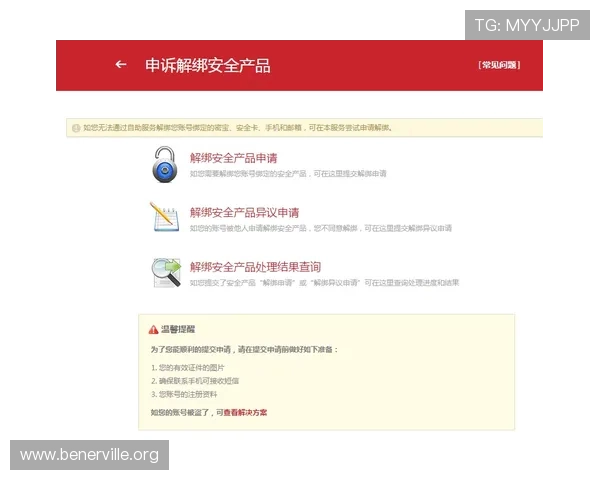Image resolution: width=600 pixels, height=480 pixels.
Task: Select the 申诉解绑安全产品 page title
Action: 208,65
